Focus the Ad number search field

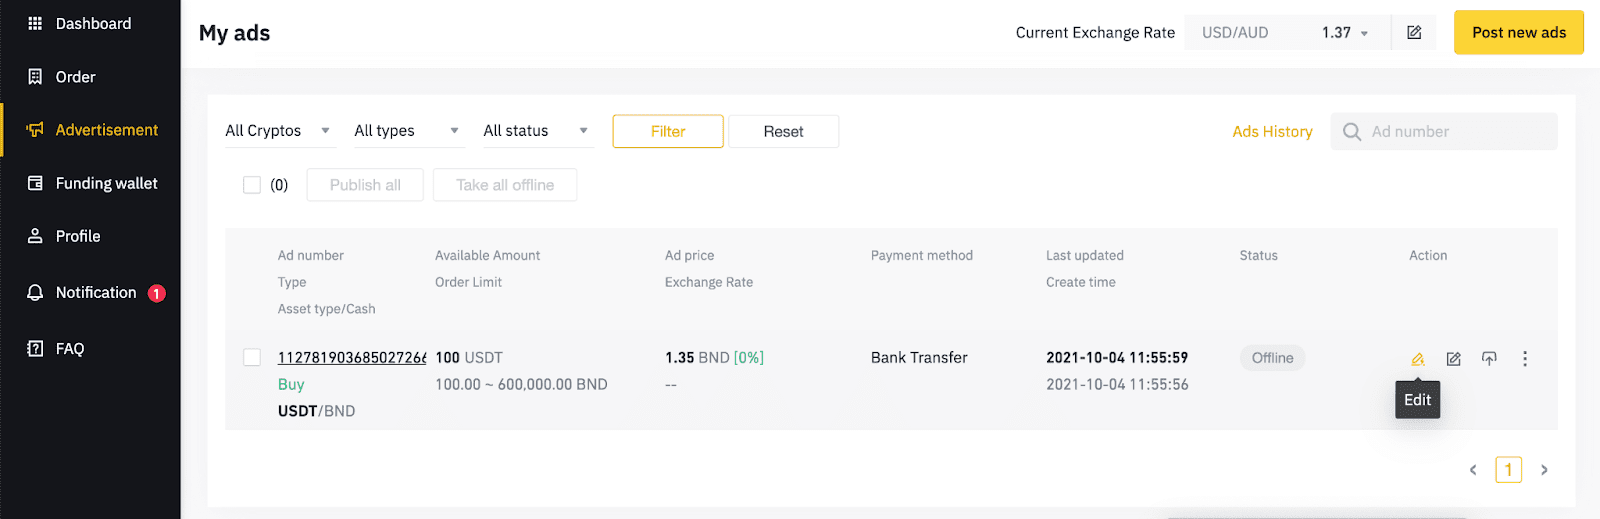[x=1444, y=132]
